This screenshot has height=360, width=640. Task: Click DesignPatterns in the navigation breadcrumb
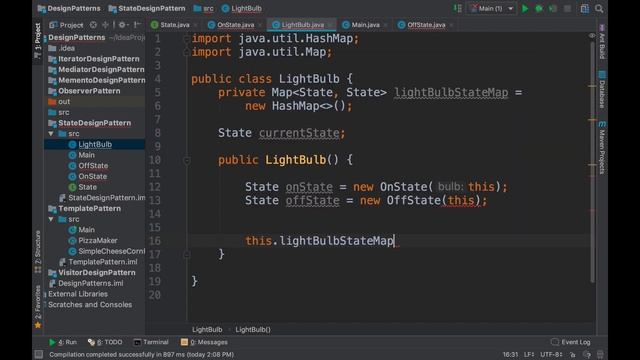[x=69, y=8]
